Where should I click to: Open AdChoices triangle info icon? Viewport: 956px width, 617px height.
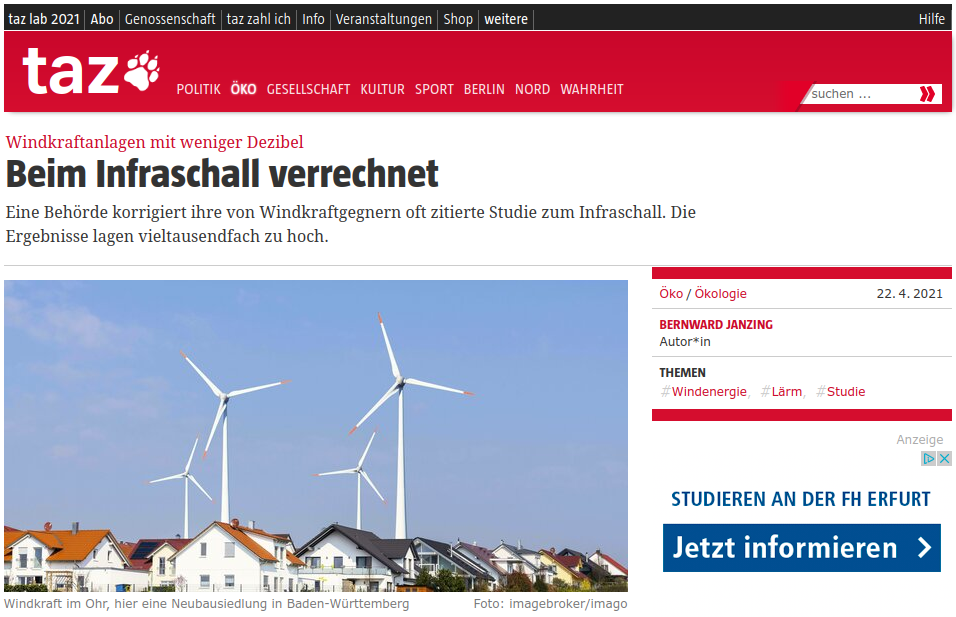point(929,458)
